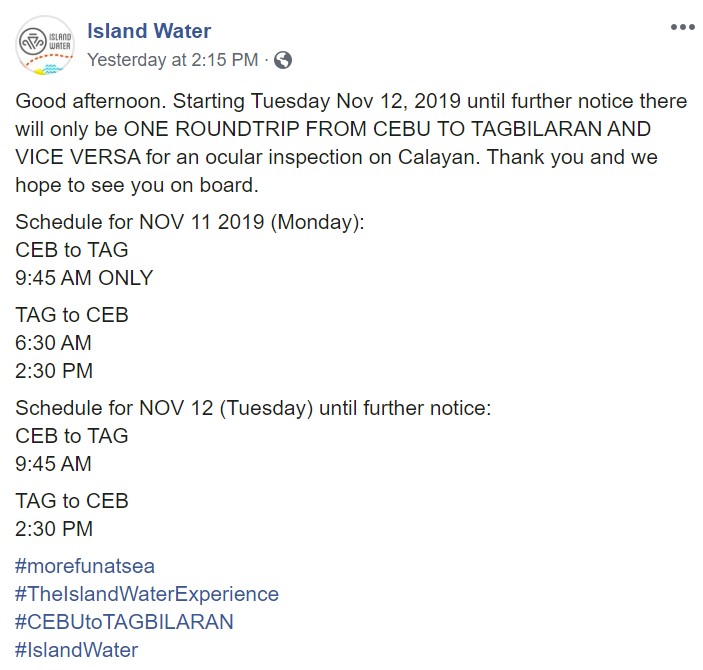Follow the #morefunatsea hashtag

[85, 566]
